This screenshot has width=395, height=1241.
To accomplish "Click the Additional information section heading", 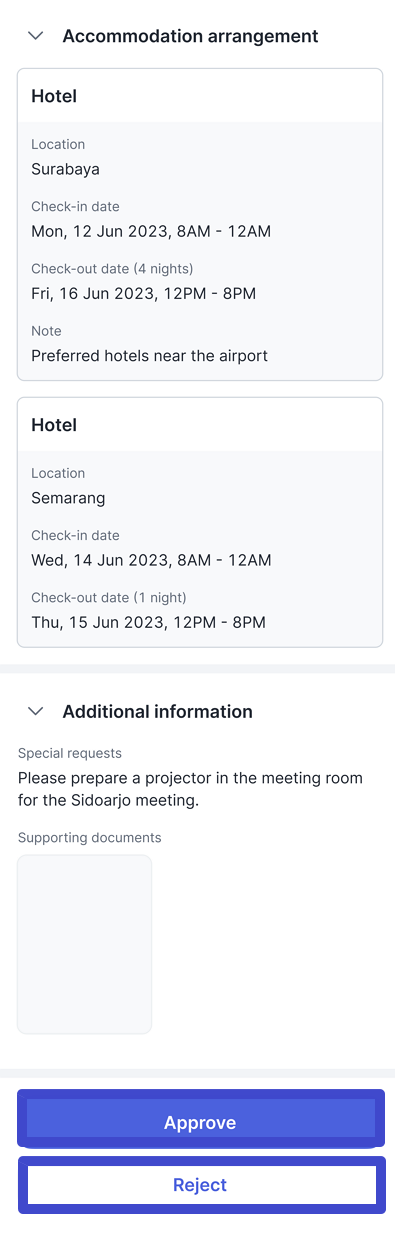I will tap(157, 712).
